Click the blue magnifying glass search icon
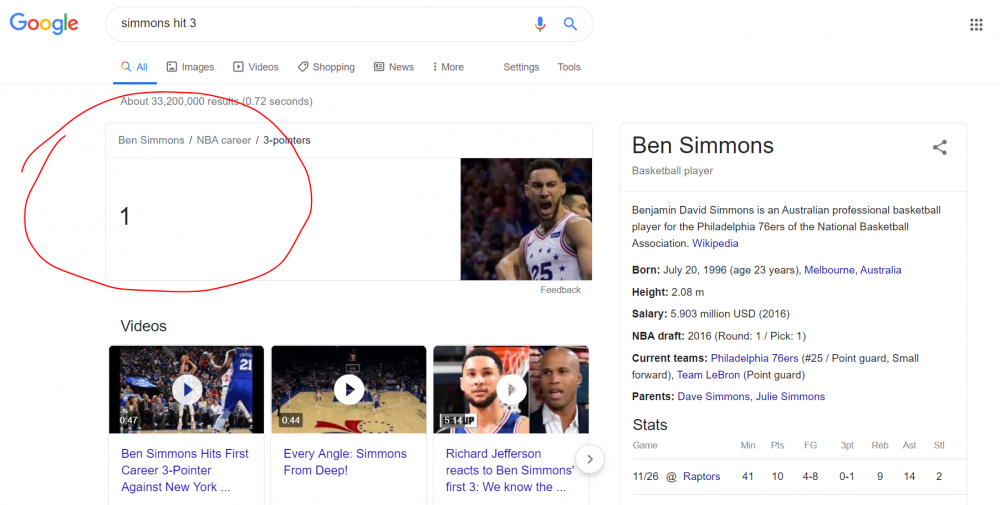The width and height of the screenshot is (1000, 505). point(570,24)
